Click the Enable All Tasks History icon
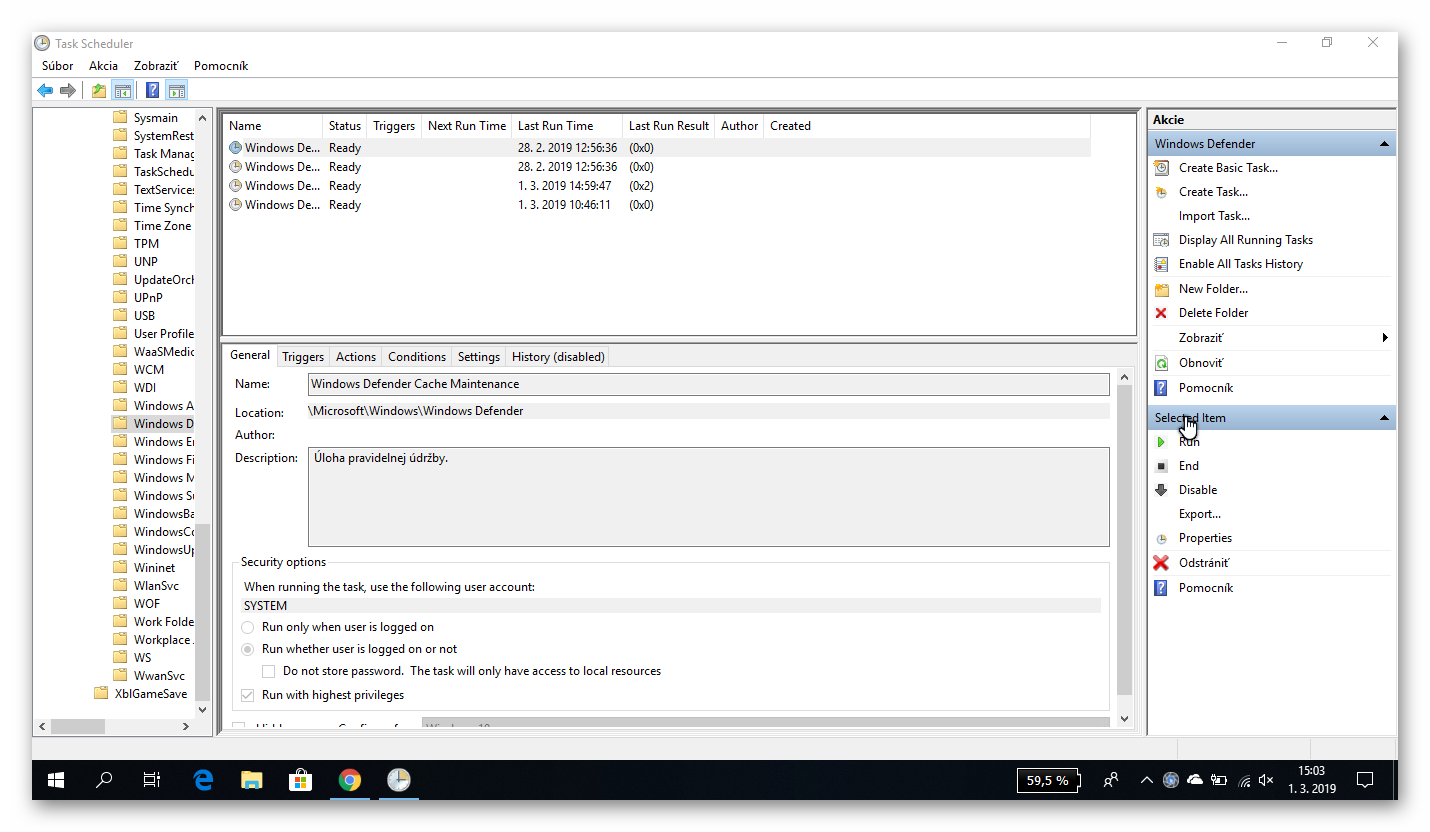The width and height of the screenshot is (1430, 832). [x=1161, y=264]
